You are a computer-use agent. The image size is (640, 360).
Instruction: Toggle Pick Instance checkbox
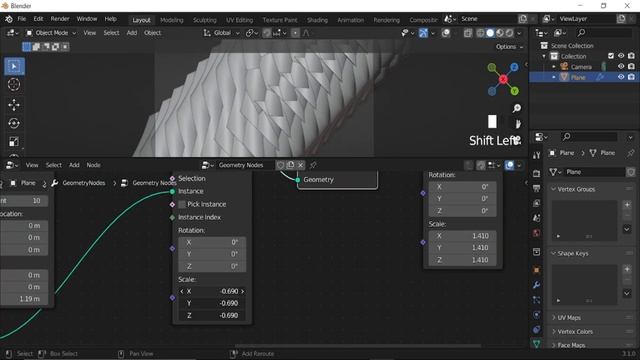coord(182,204)
